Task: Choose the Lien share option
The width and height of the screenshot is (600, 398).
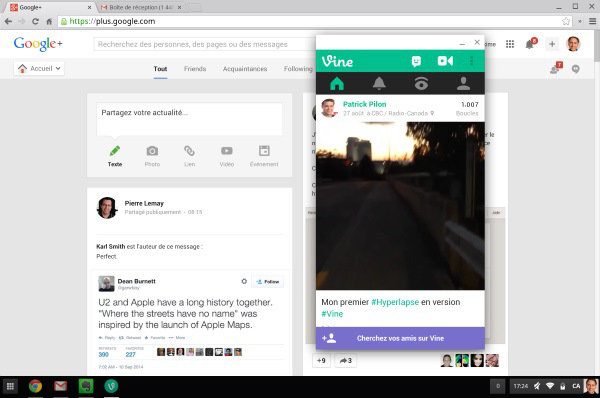Action: tap(189, 156)
